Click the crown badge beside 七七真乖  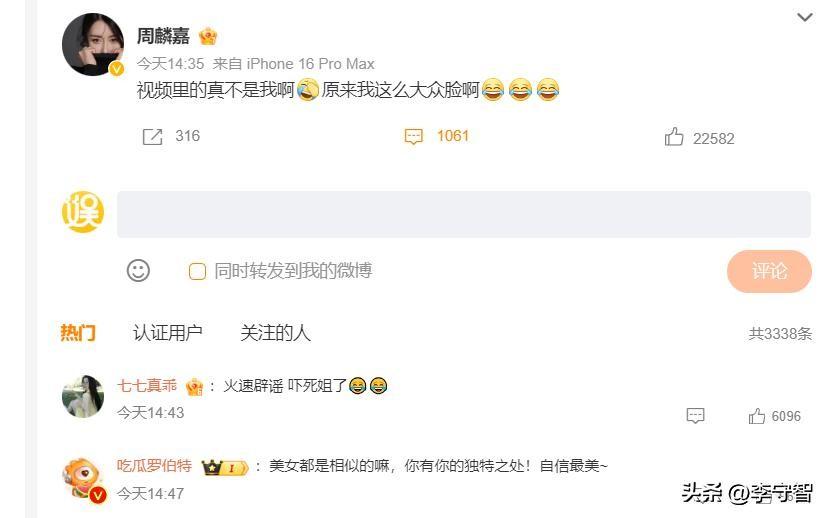click(x=194, y=387)
